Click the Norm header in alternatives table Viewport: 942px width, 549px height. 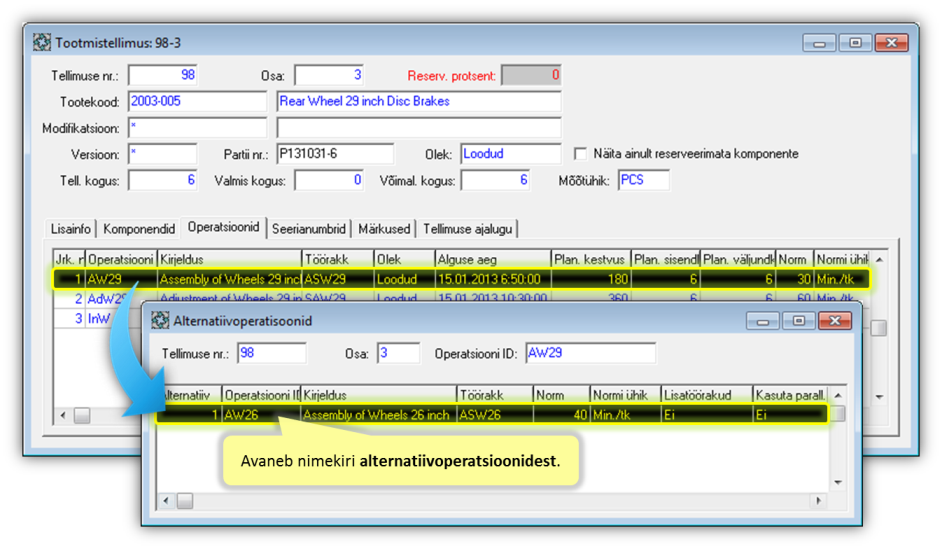561,395
